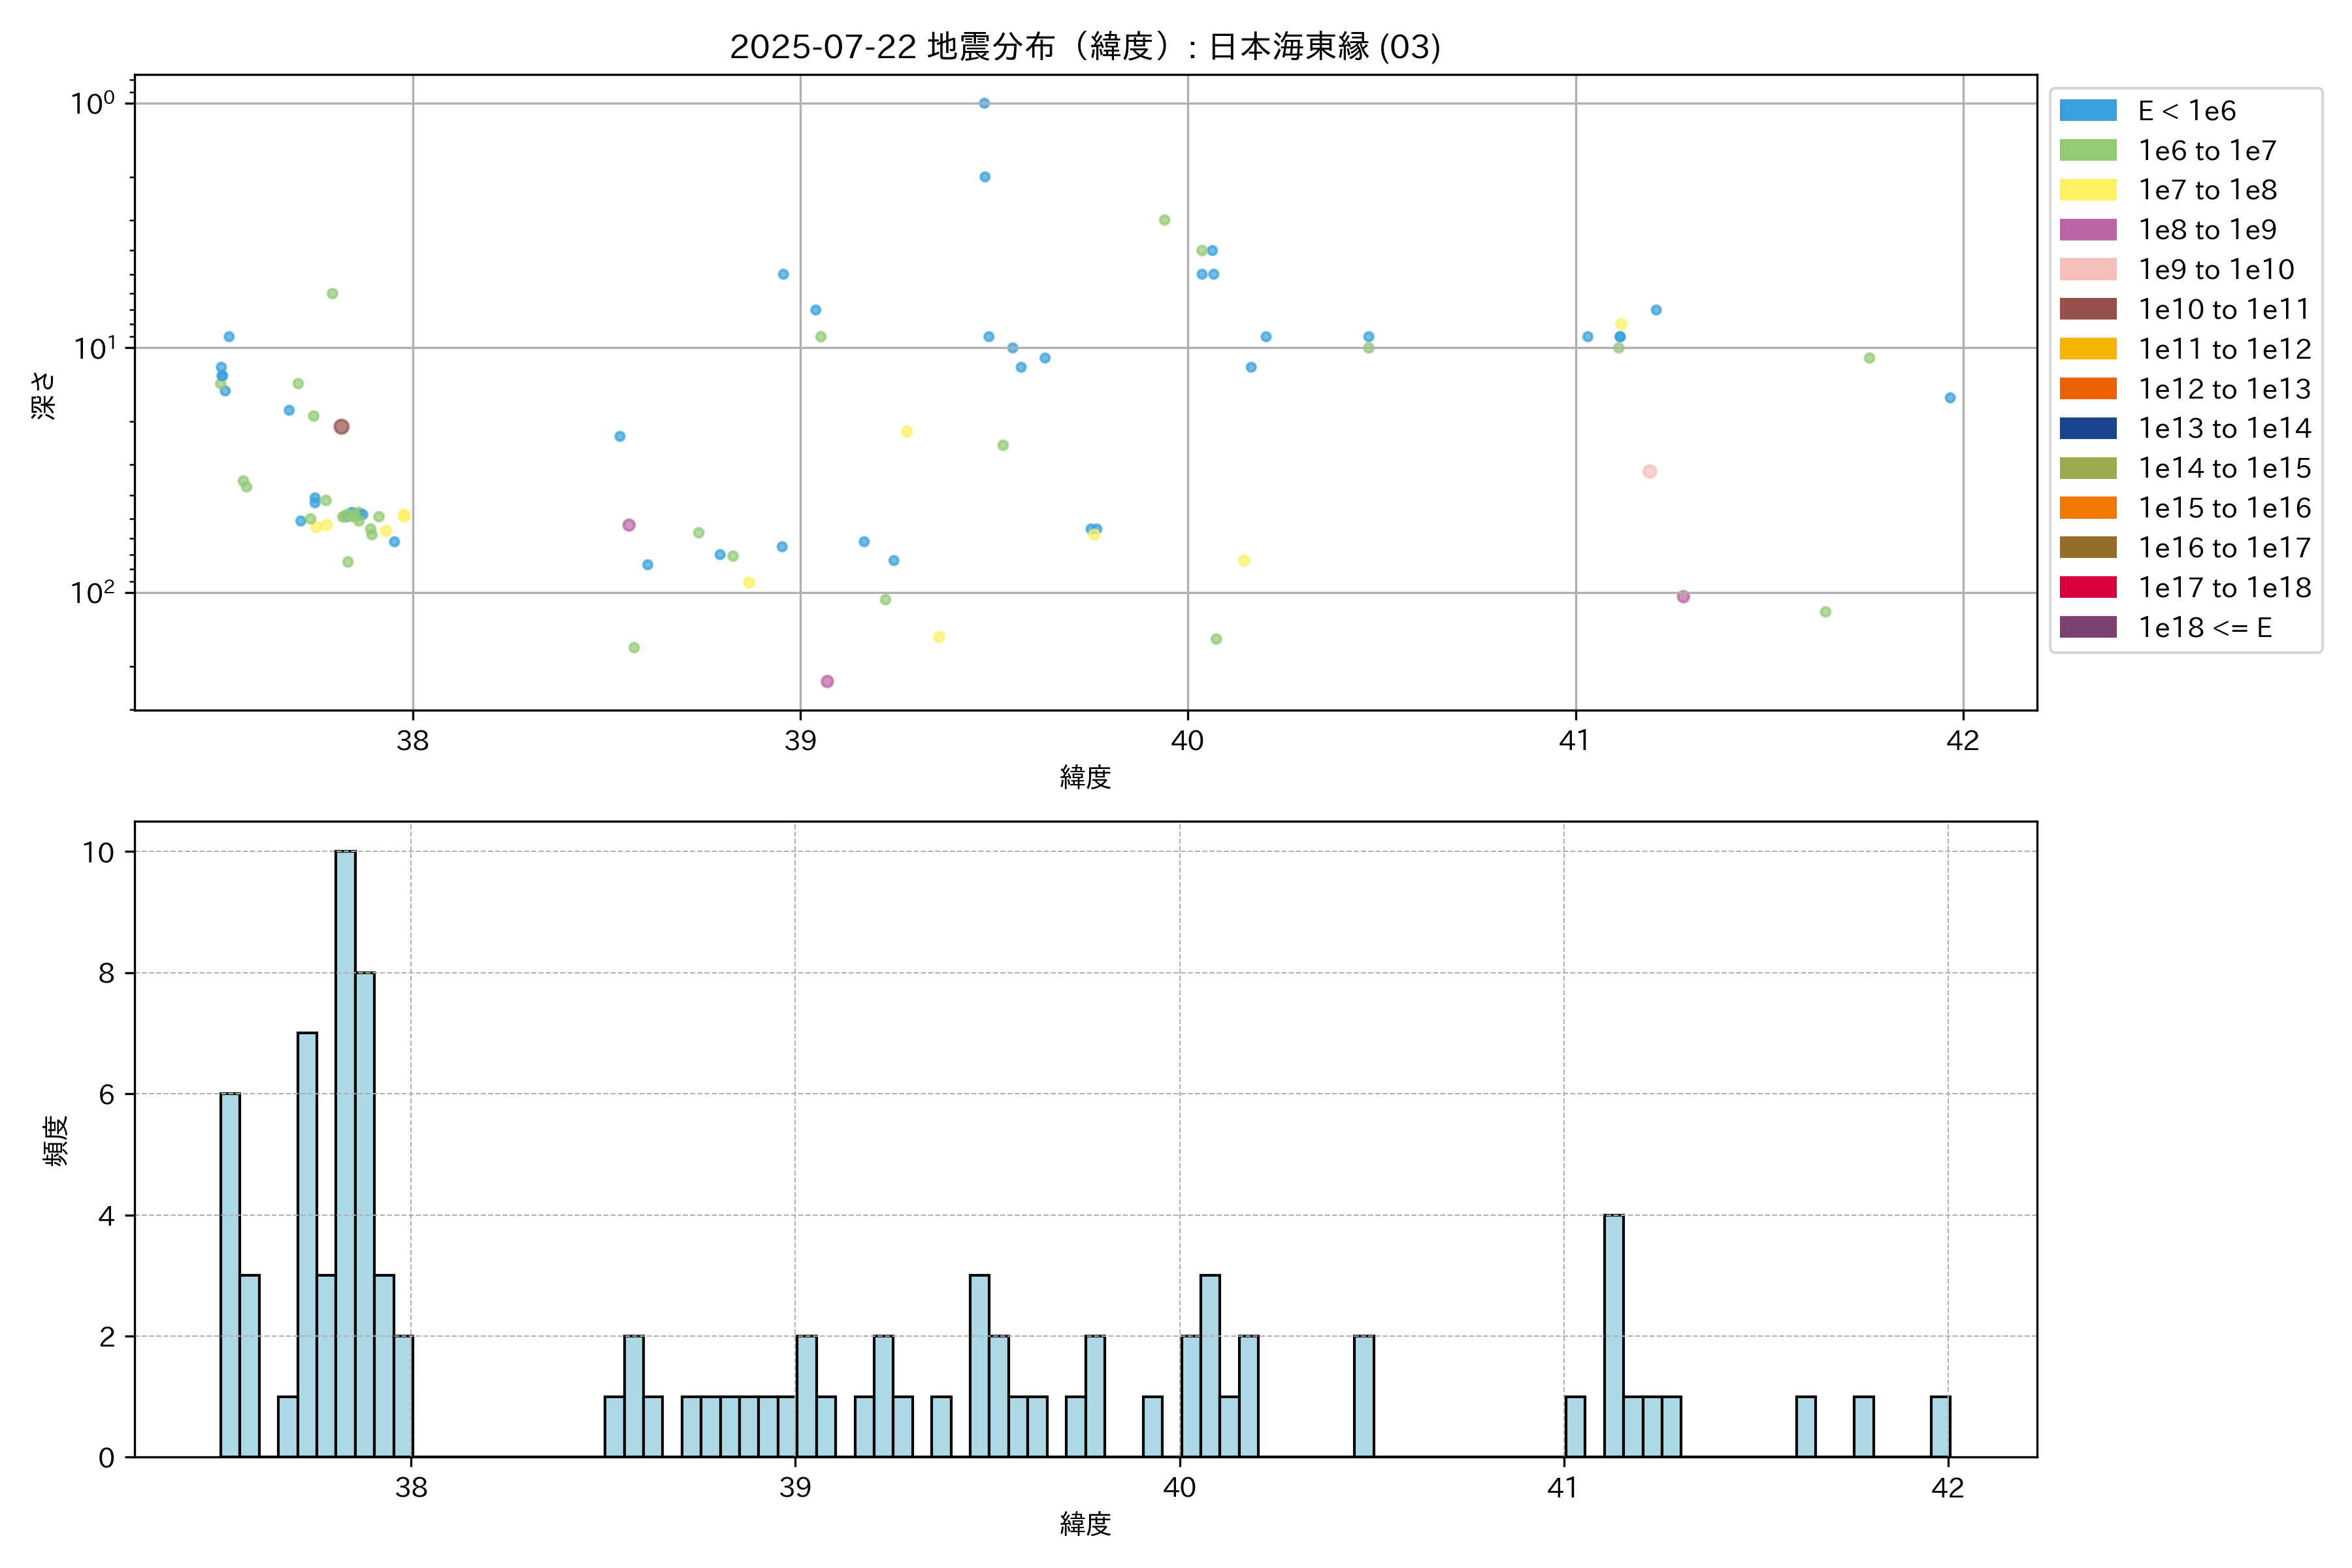Click the blue E < 1e6 legend swatch
2352x1568 pixels.
[x=2087, y=110]
